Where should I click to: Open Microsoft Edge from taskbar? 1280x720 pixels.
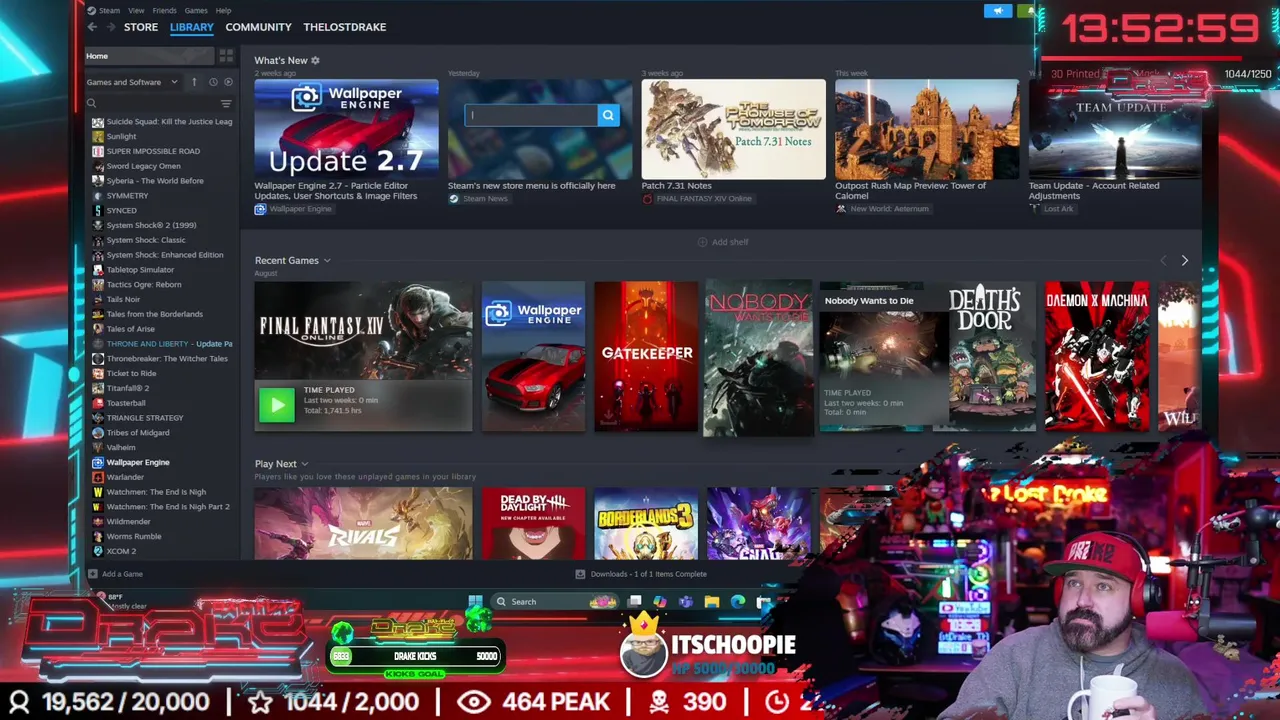pos(738,602)
